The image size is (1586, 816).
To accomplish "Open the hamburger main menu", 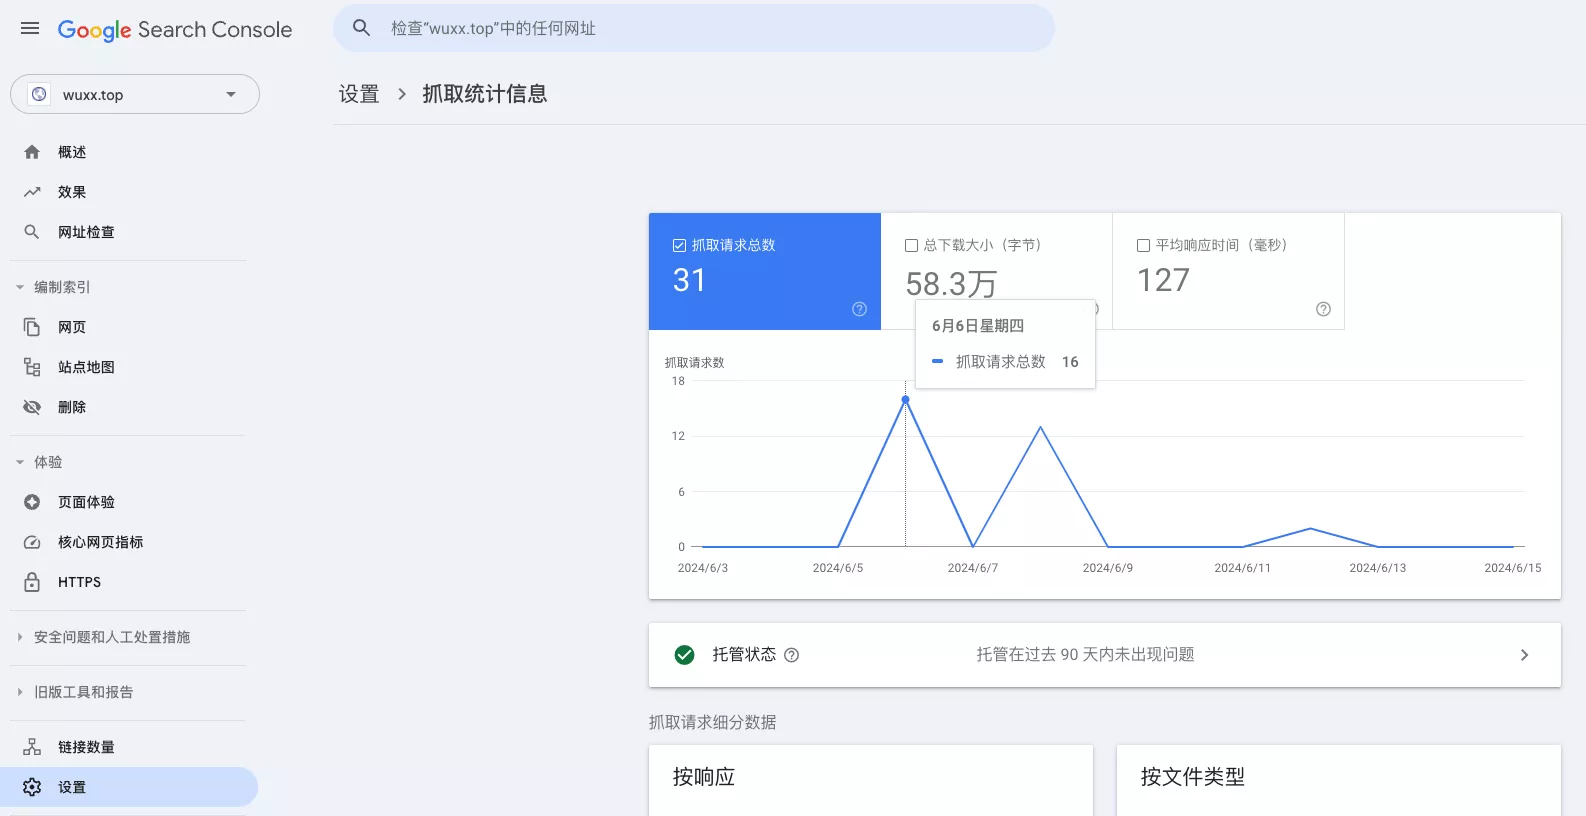I will tap(30, 28).
